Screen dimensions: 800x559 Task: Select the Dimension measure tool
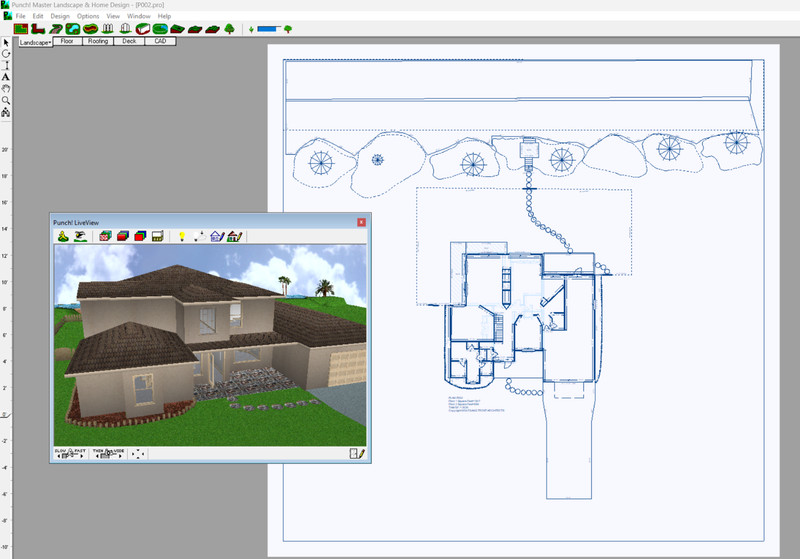coord(6,65)
